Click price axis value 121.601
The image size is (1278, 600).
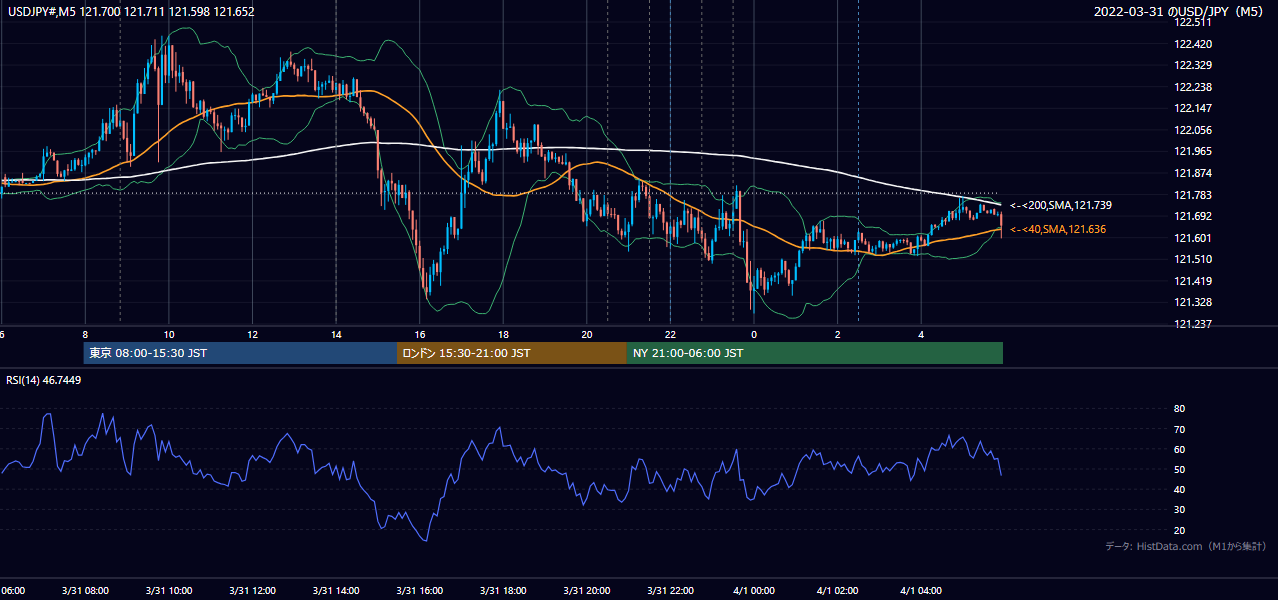click(x=1194, y=238)
